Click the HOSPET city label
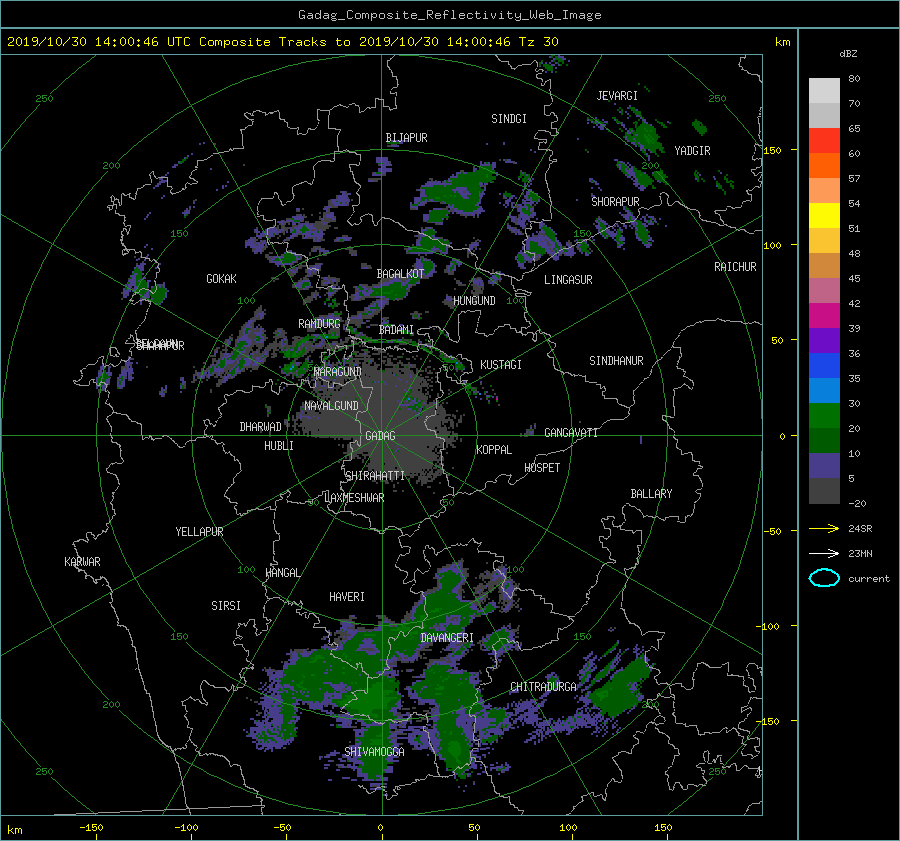Viewport: 900px width, 841px height. pyautogui.click(x=542, y=468)
